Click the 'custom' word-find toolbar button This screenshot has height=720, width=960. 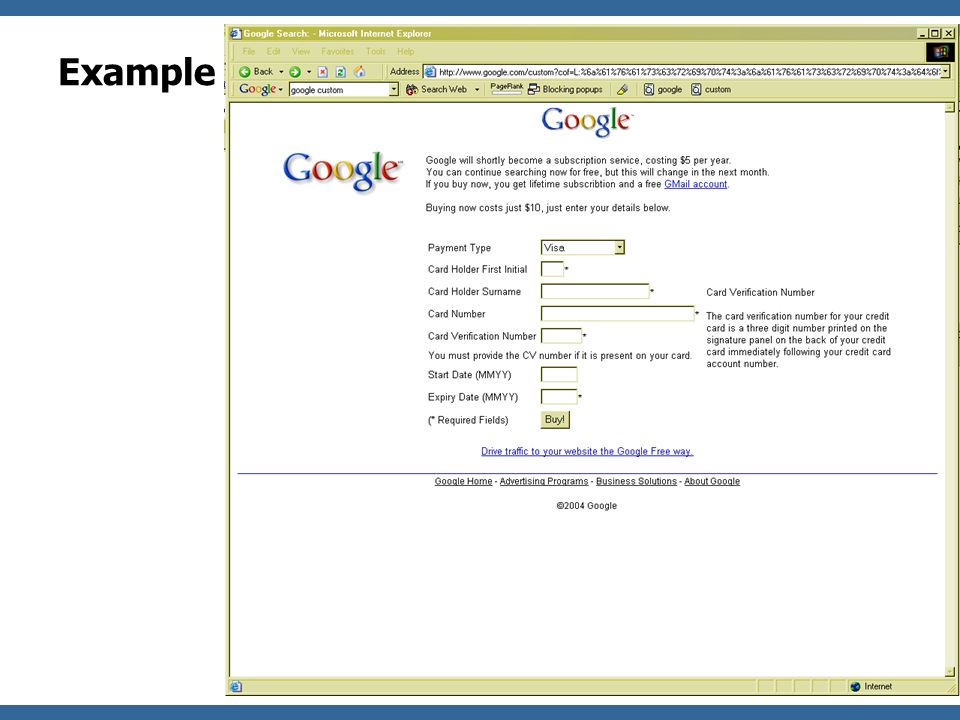(711, 89)
